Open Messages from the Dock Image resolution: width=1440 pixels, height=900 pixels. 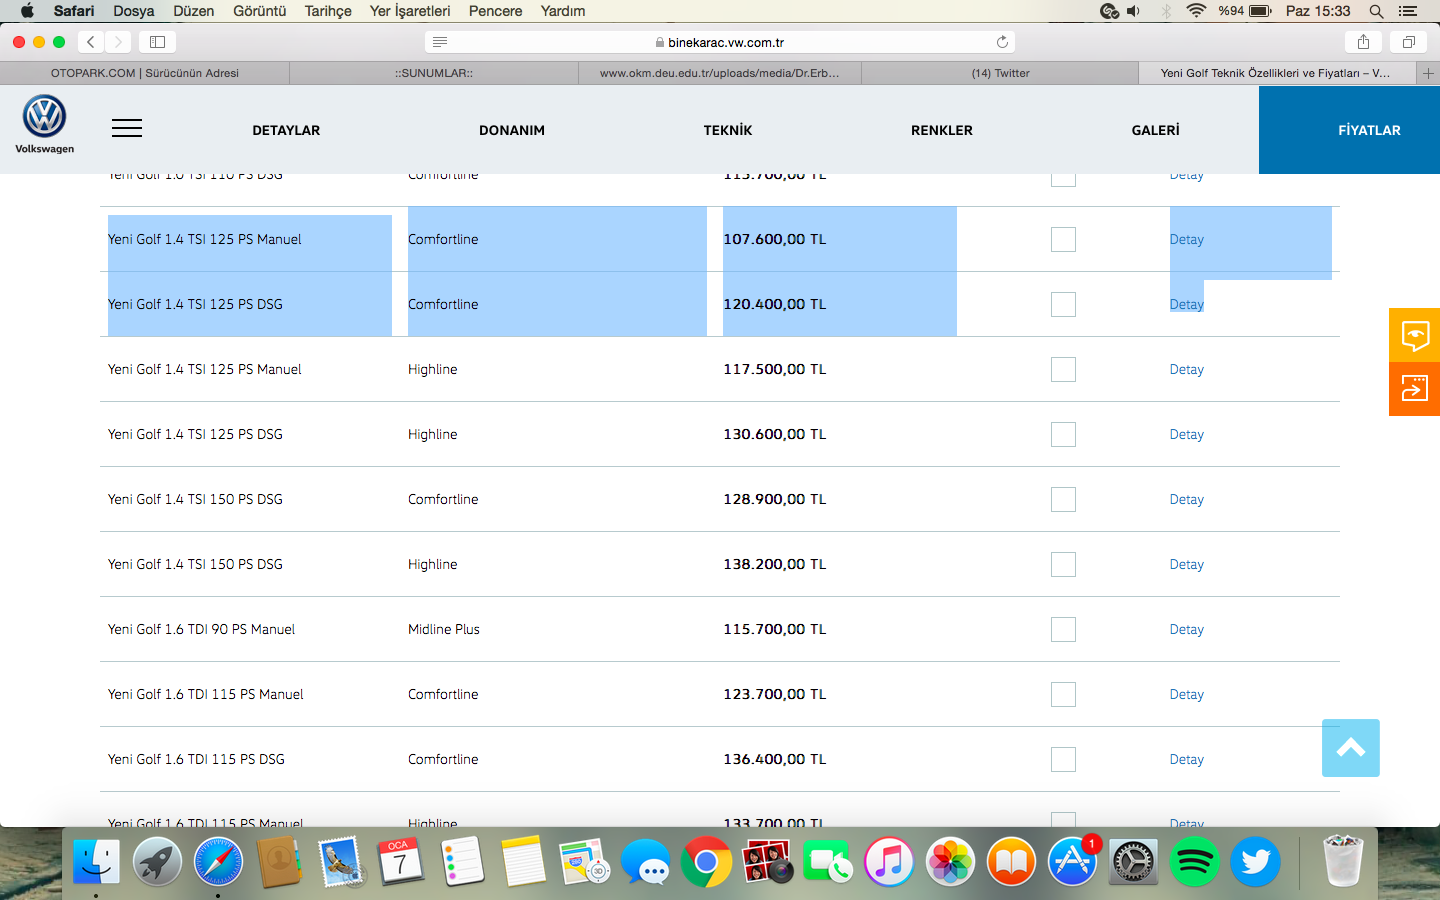point(645,862)
